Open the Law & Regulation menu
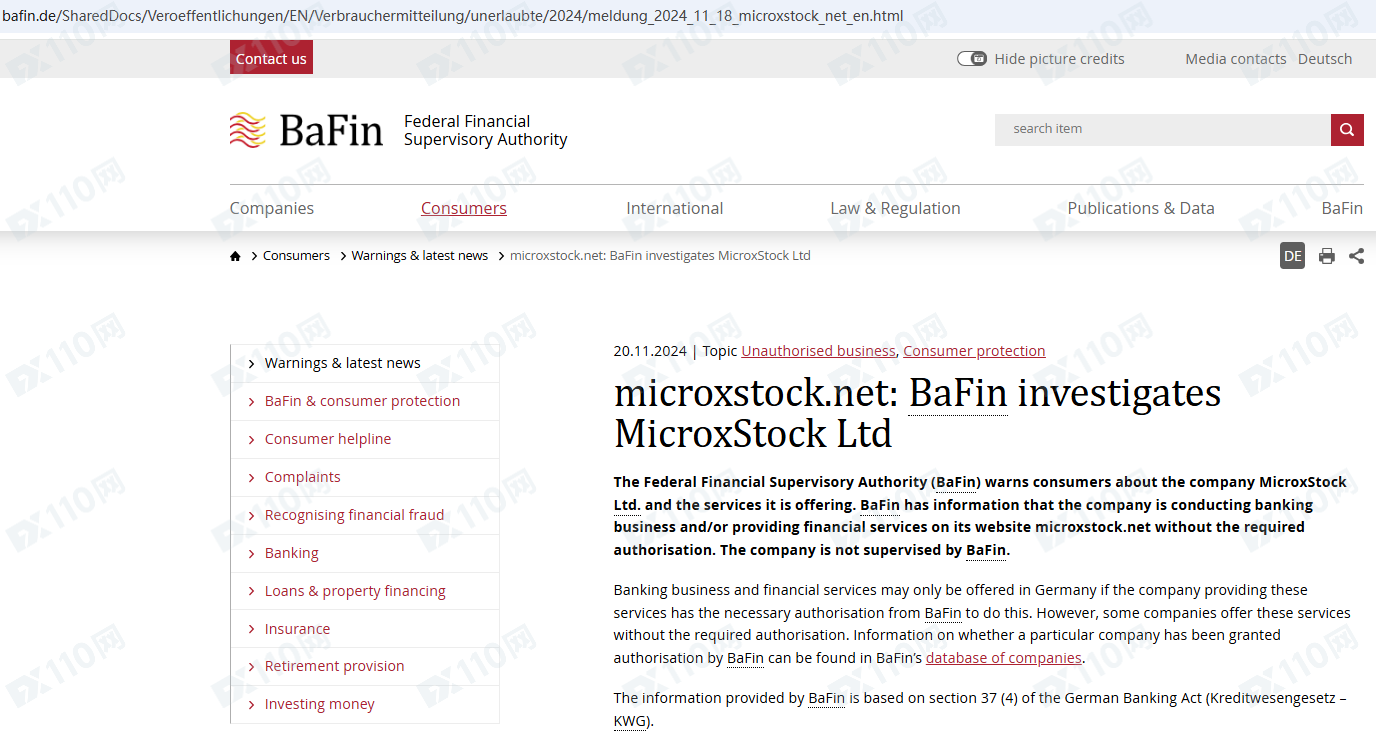 click(x=895, y=208)
